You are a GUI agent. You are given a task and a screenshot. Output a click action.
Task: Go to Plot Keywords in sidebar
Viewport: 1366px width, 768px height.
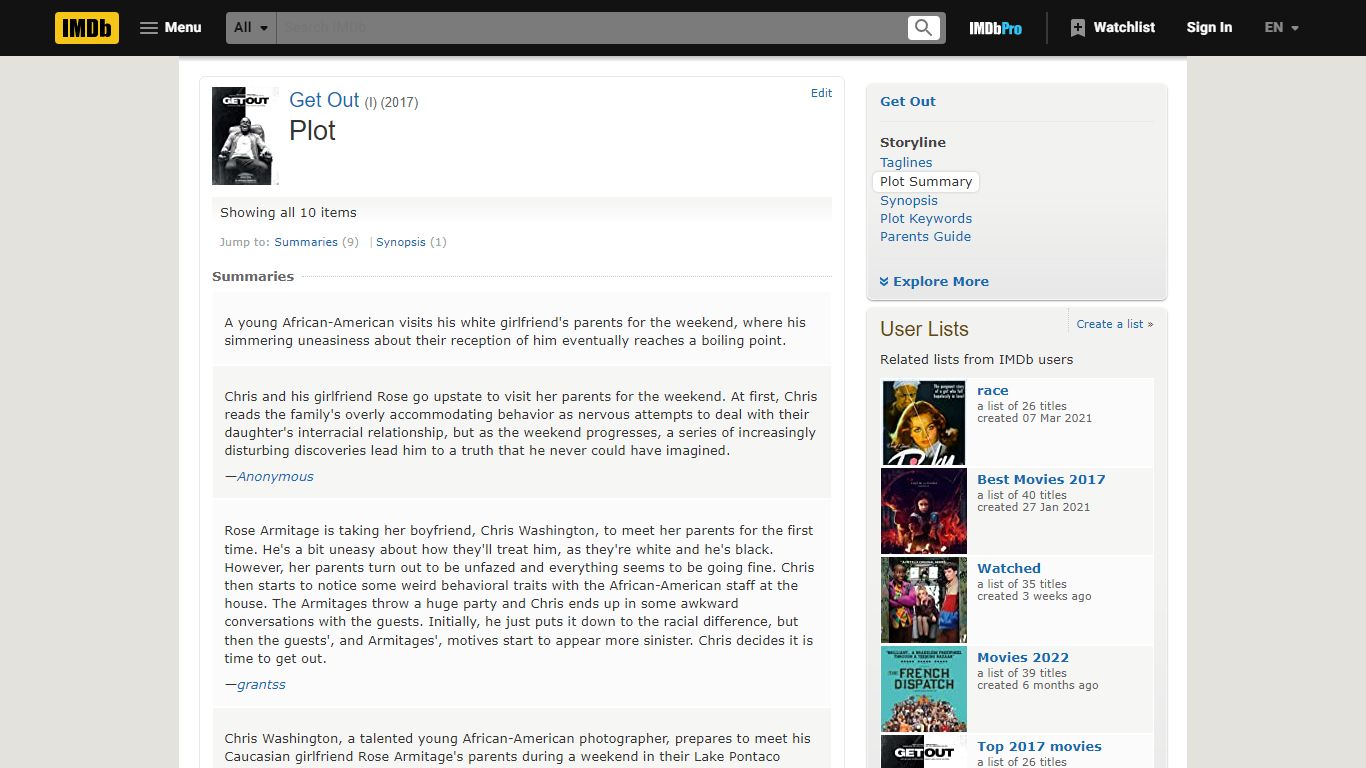click(926, 218)
